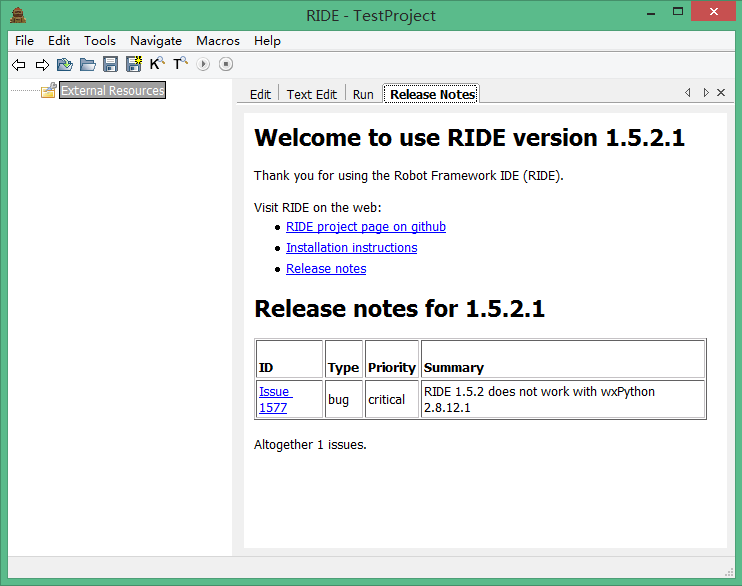
Task: Click the Summary column header
Action: click(x=563, y=359)
